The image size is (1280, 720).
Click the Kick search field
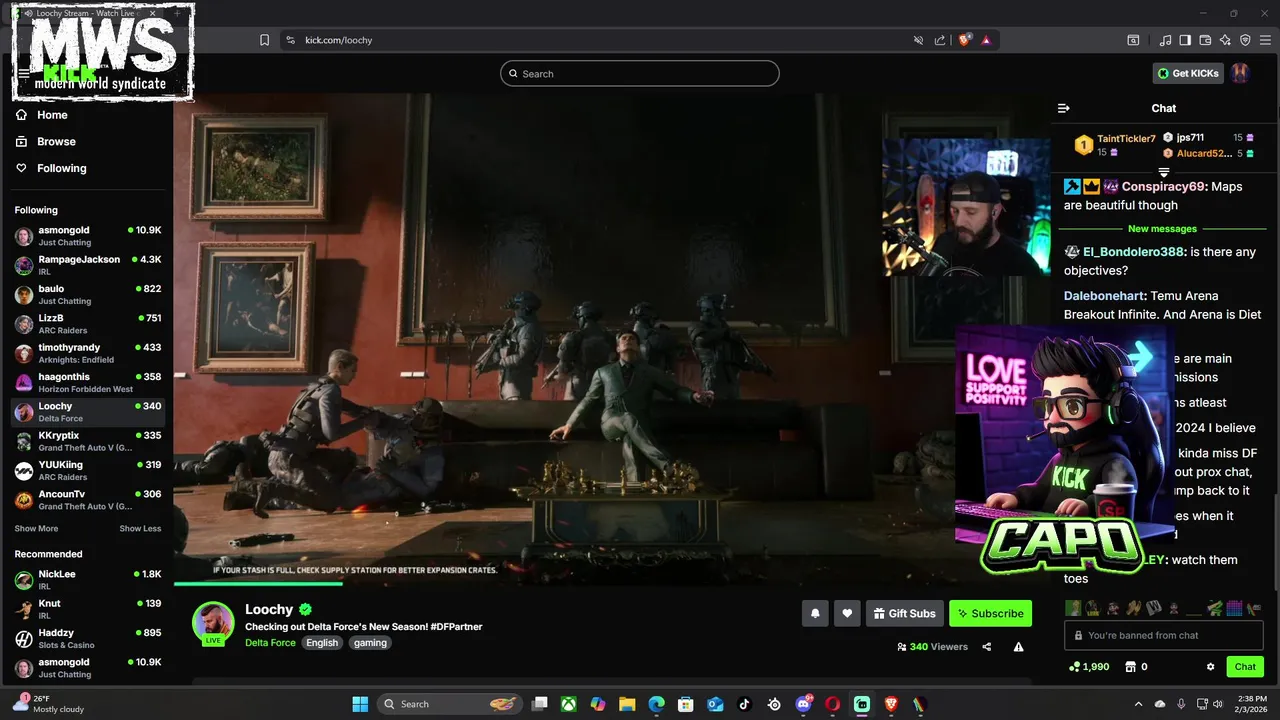pyautogui.click(x=640, y=73)
